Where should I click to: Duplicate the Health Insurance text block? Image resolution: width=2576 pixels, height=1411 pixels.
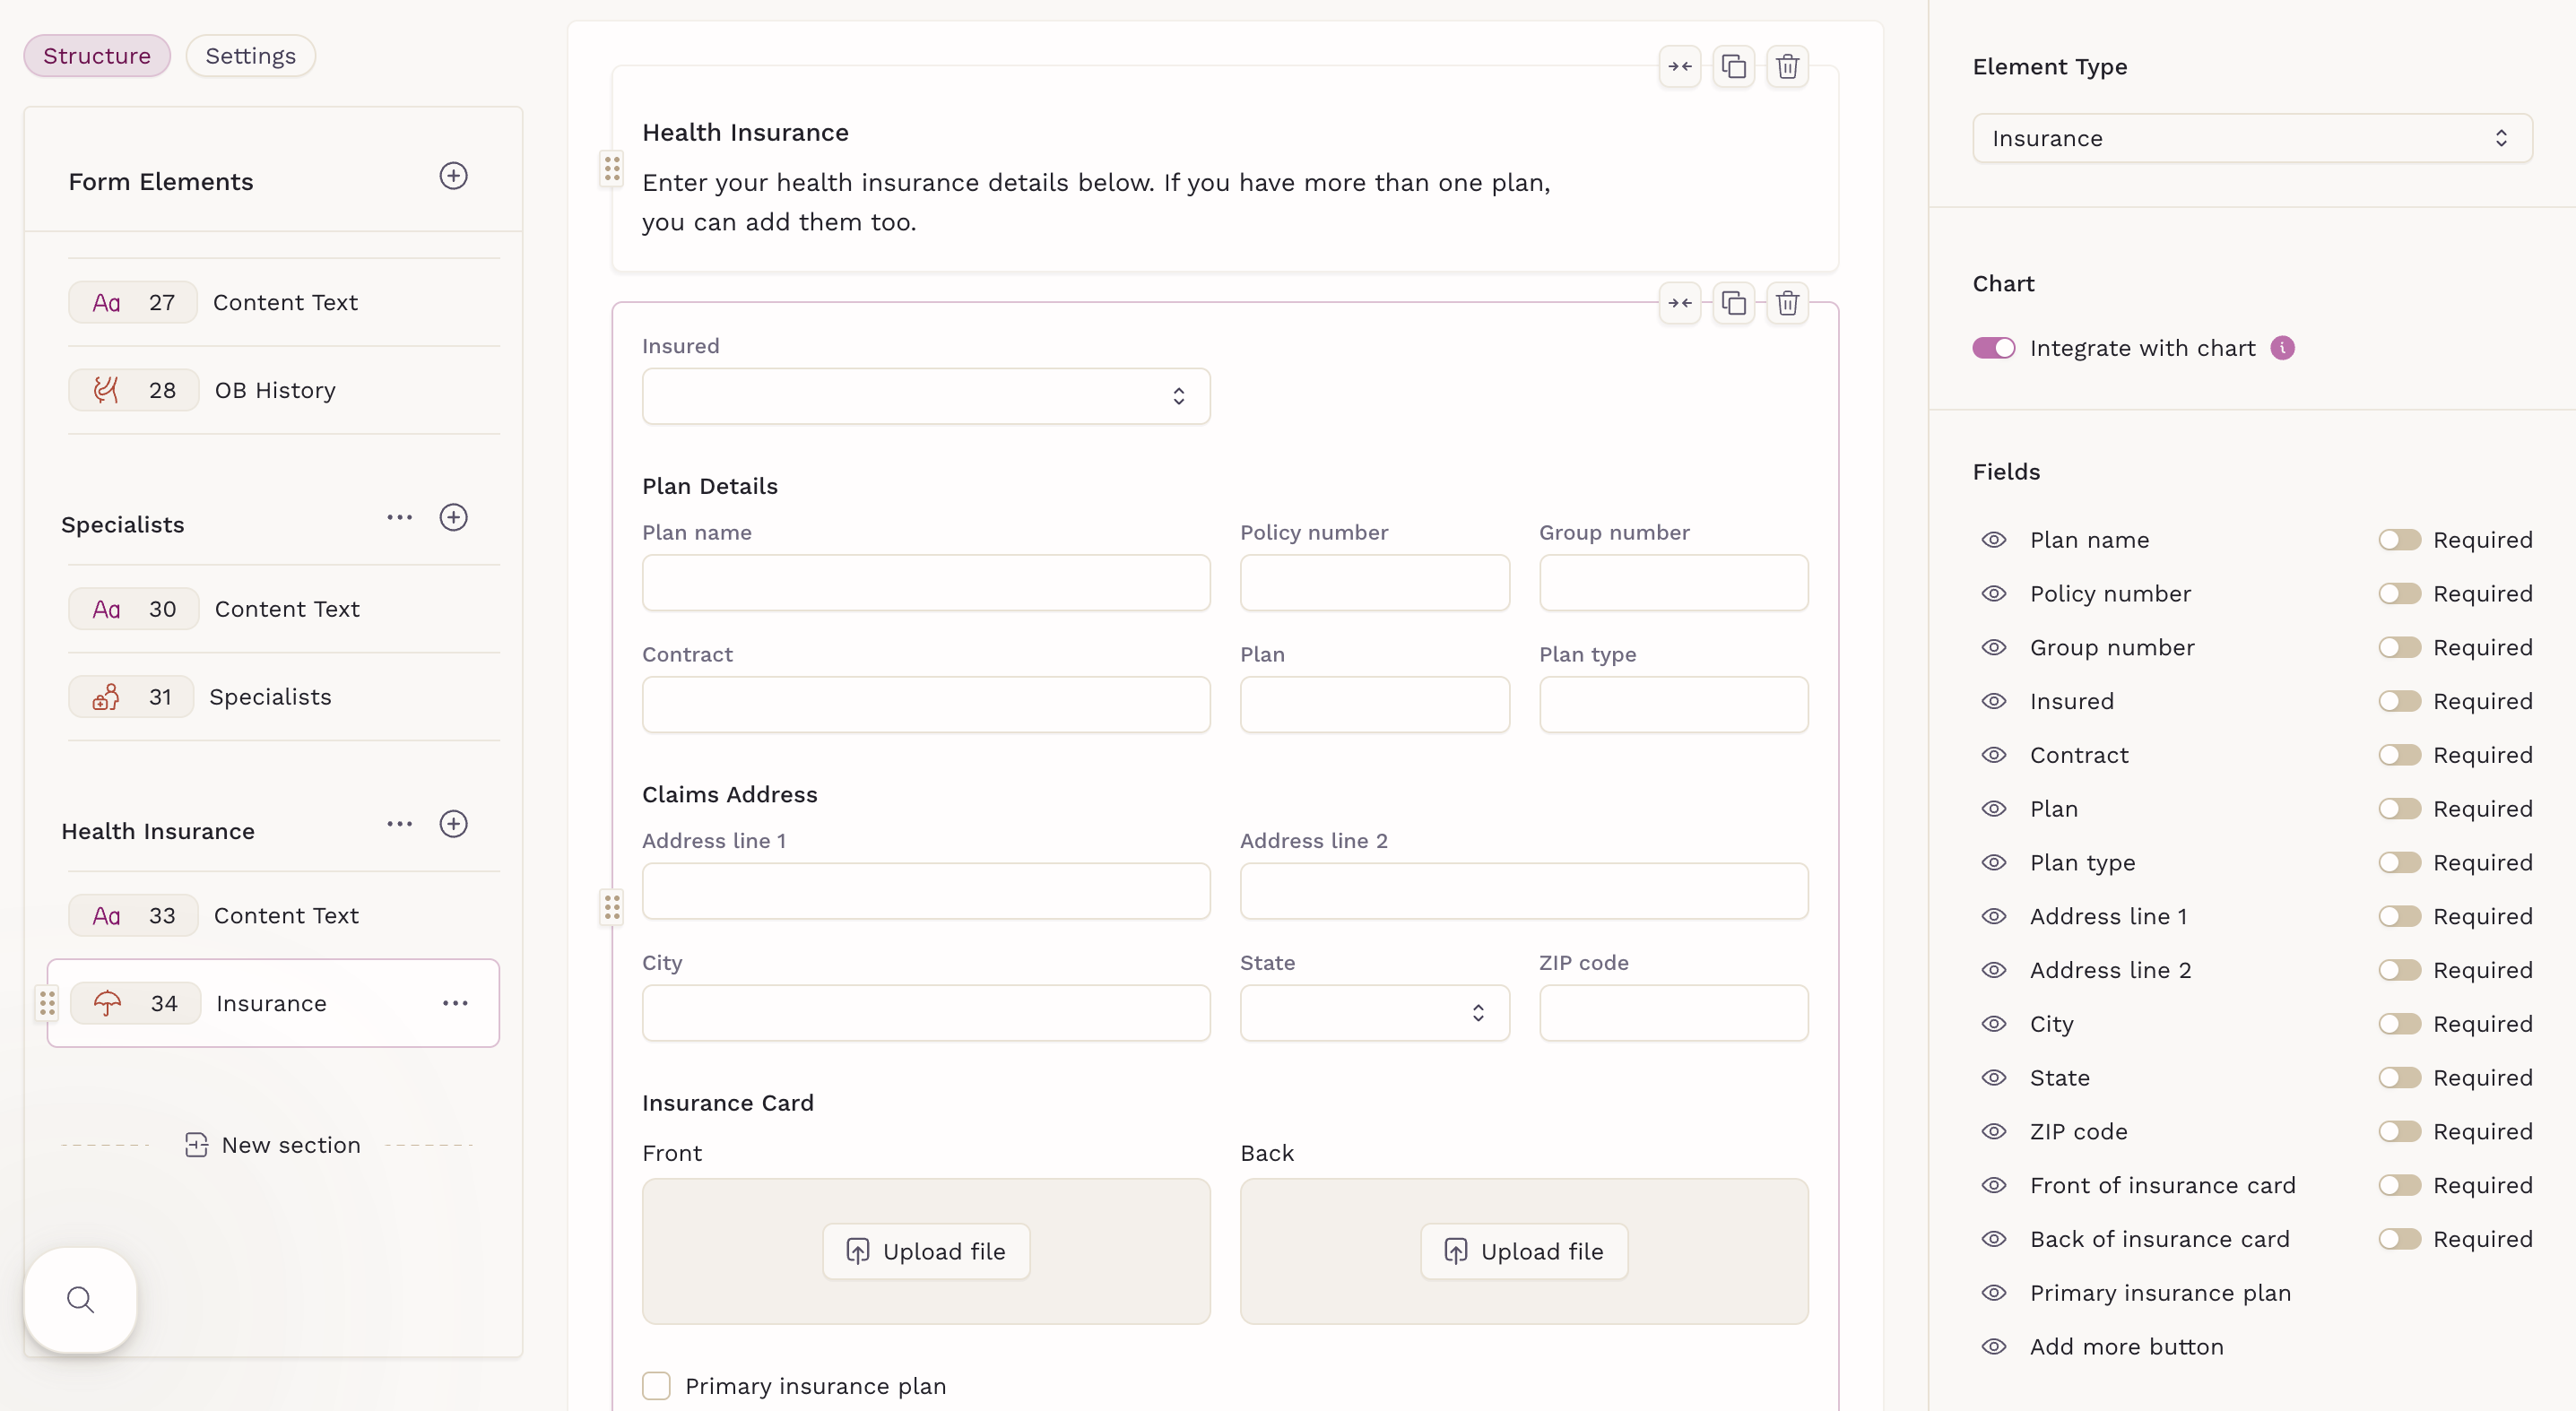pos(1733,67)
